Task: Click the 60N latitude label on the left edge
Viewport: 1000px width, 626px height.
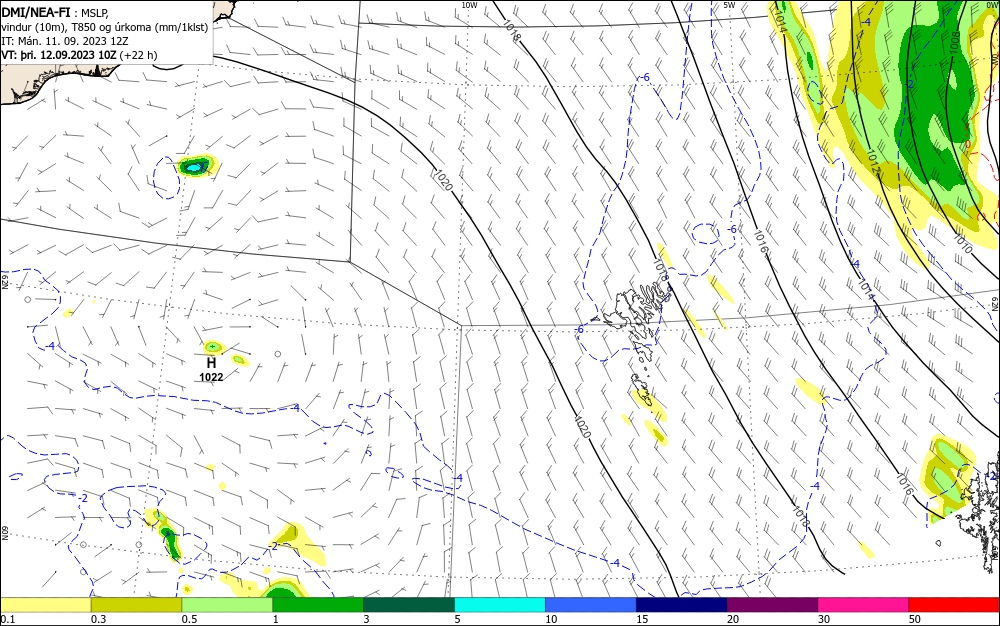Action: [4, 533]
